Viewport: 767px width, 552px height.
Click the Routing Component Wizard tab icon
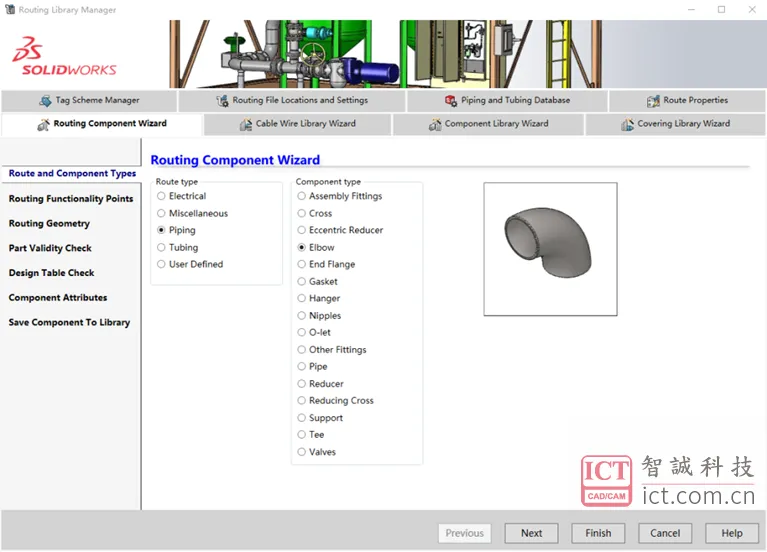(x=43, y=124)
